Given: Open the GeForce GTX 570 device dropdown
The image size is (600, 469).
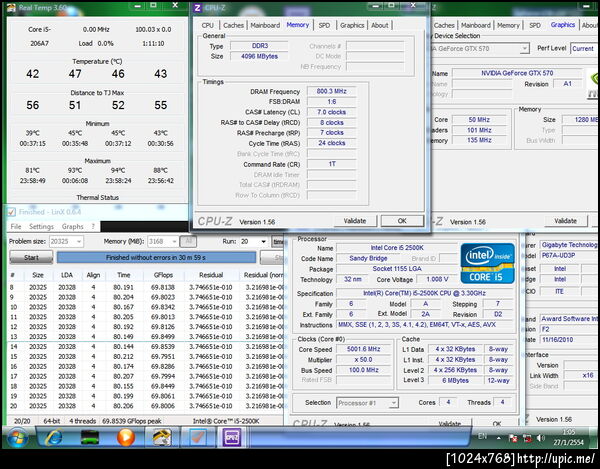Looking at the screenshot, I should tap(481, 49).
